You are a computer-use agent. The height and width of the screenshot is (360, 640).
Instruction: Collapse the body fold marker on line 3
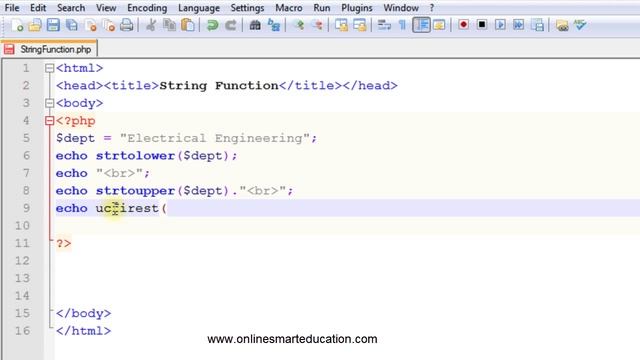pos(49,103)
